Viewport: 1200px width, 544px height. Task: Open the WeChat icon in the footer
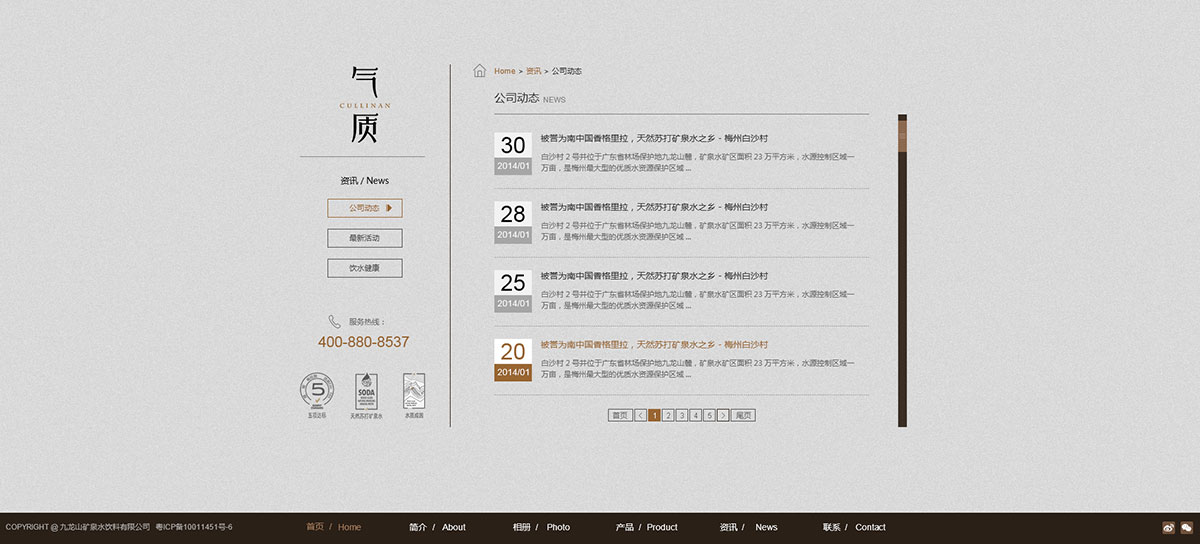(x=1186, y=528)
